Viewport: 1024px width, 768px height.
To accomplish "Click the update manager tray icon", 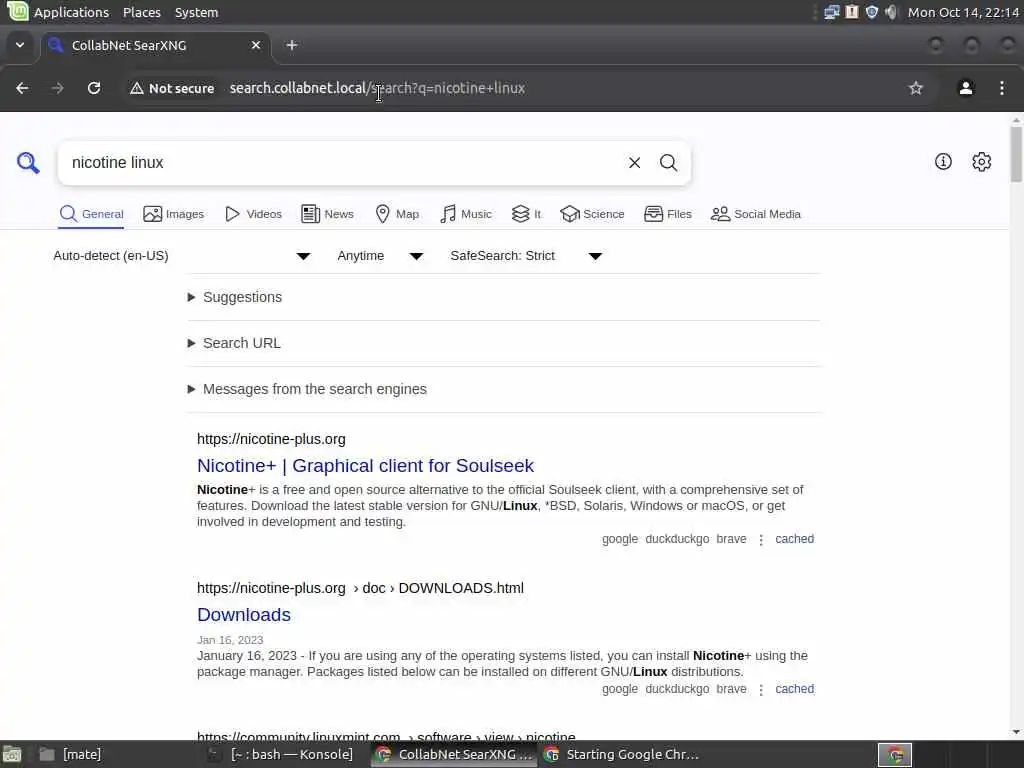I will pyautogui.click(x=852, y=12).
